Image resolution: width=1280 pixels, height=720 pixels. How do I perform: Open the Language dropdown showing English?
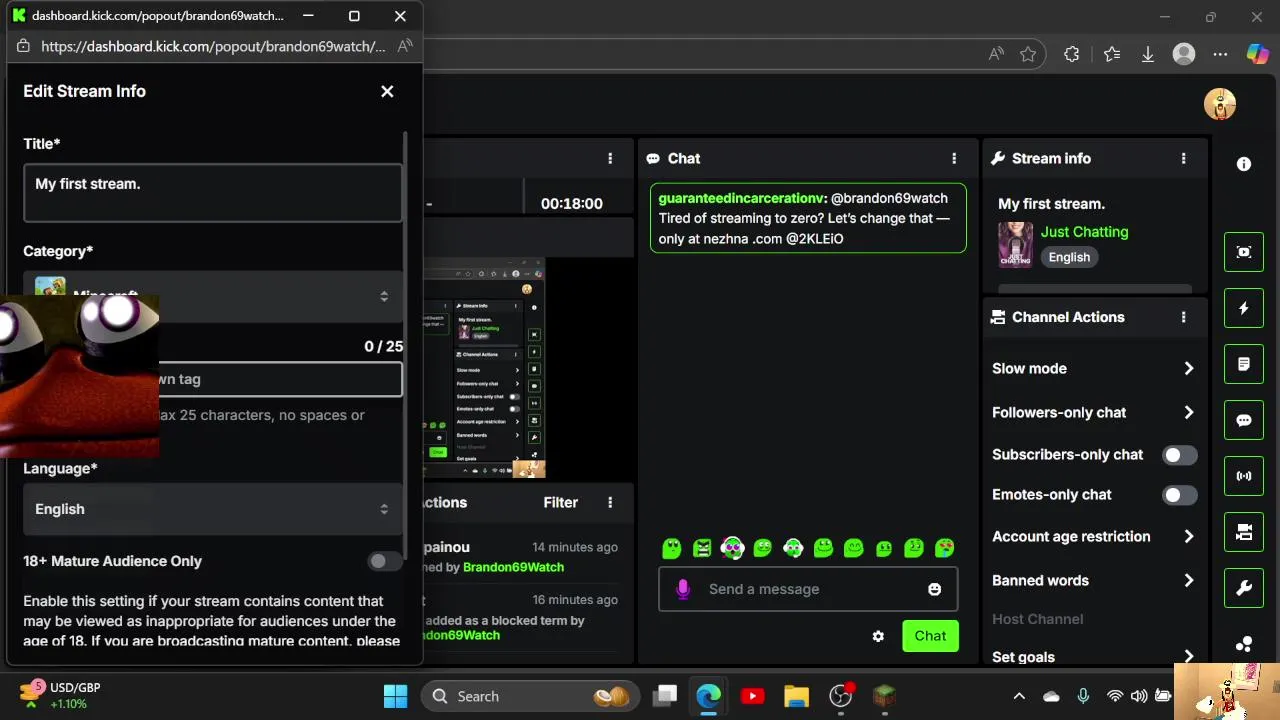(213, 509)
